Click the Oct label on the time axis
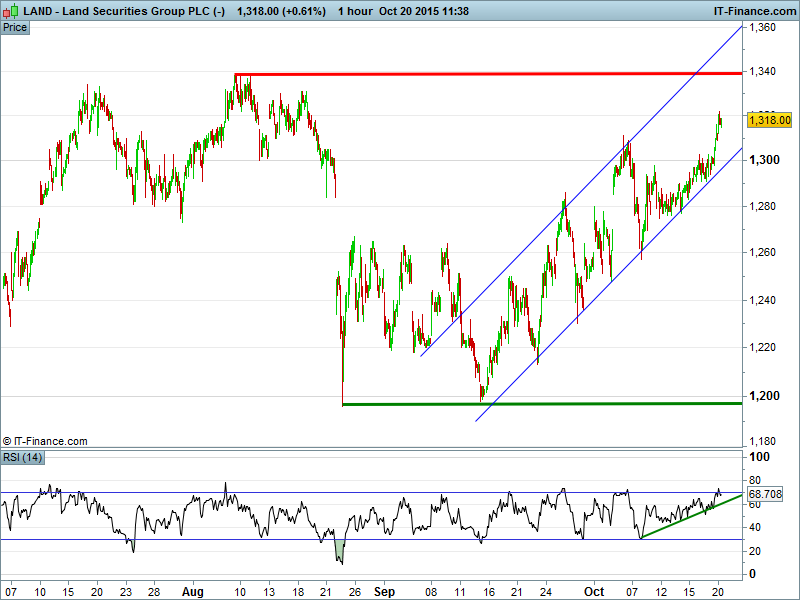This screenshot has width=800, height=600. click(594, 592)
